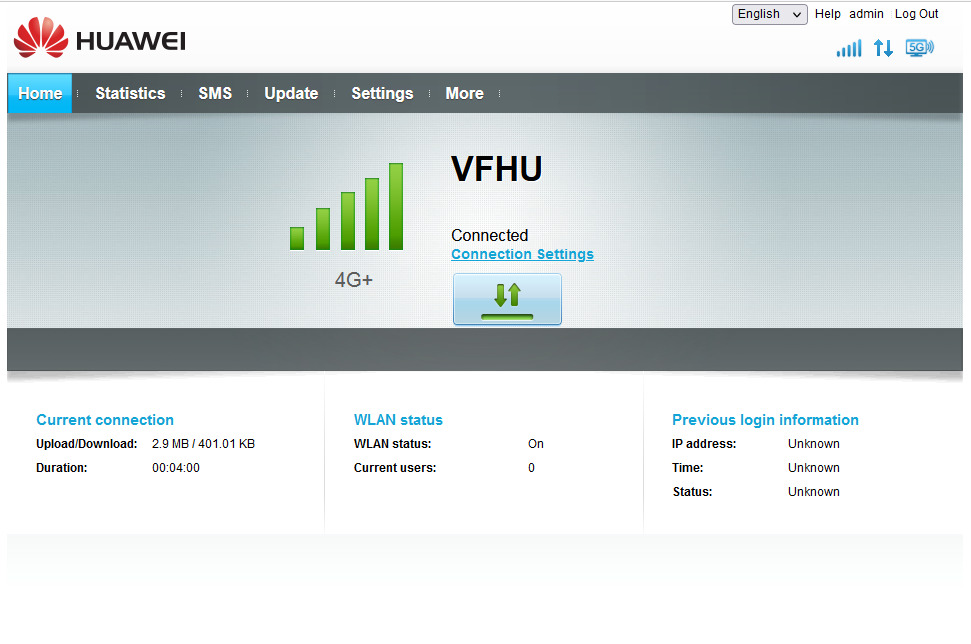Image resolution: width=971 pixels, height=644 pixels.
Task: Go to the Home tab
Action: 40,94
